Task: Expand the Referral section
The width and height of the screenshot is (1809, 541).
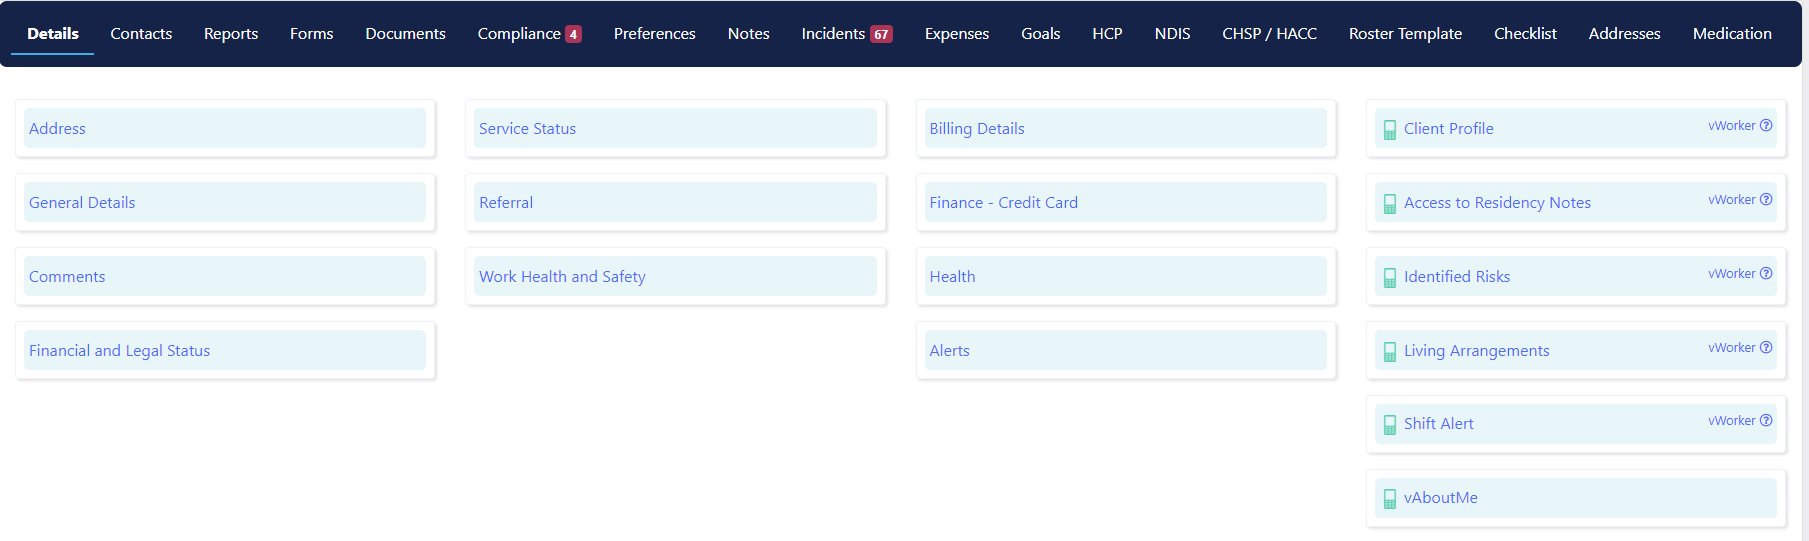Action: pos(675,202)
